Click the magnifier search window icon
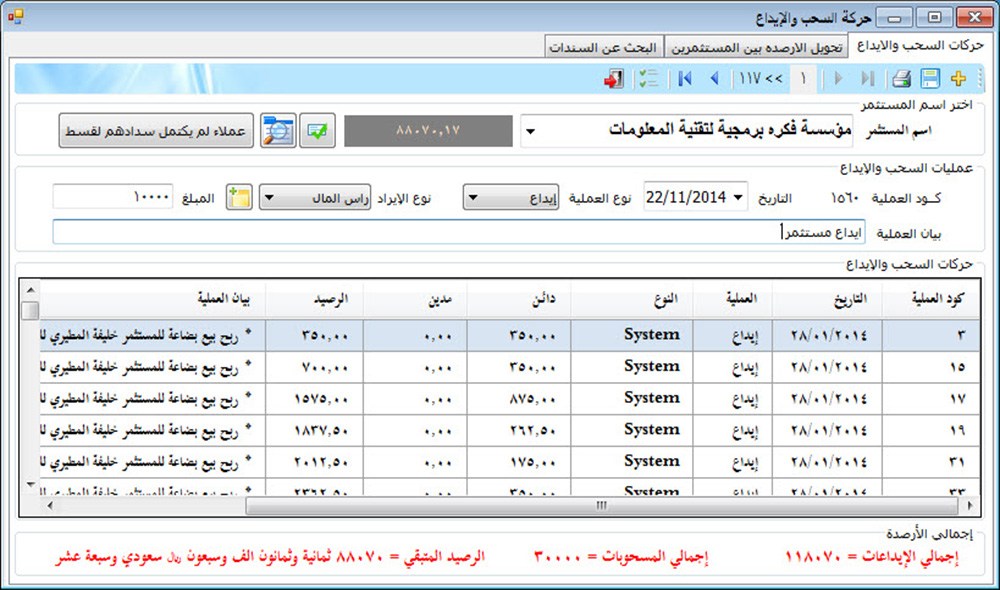 (x=278, y=132)
